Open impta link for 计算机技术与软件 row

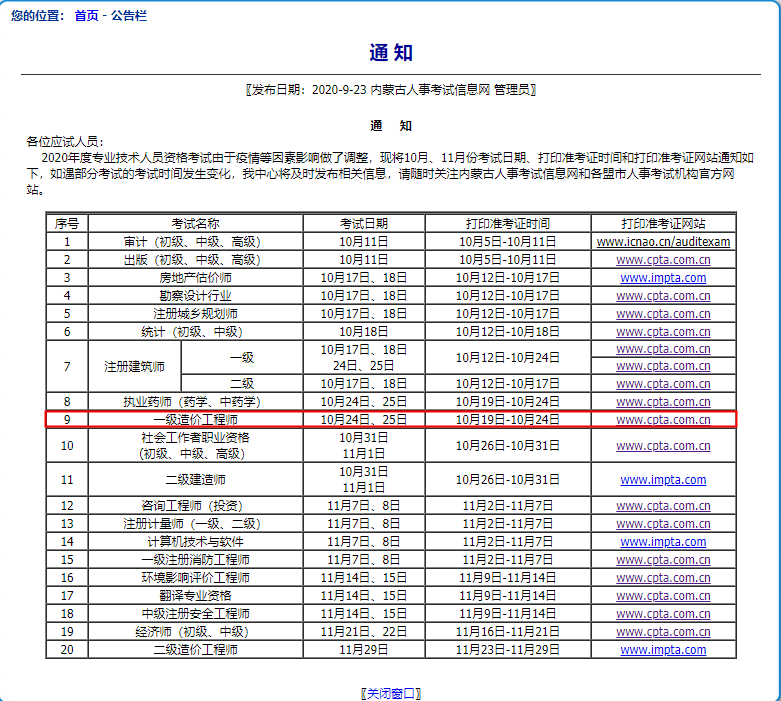663,541
